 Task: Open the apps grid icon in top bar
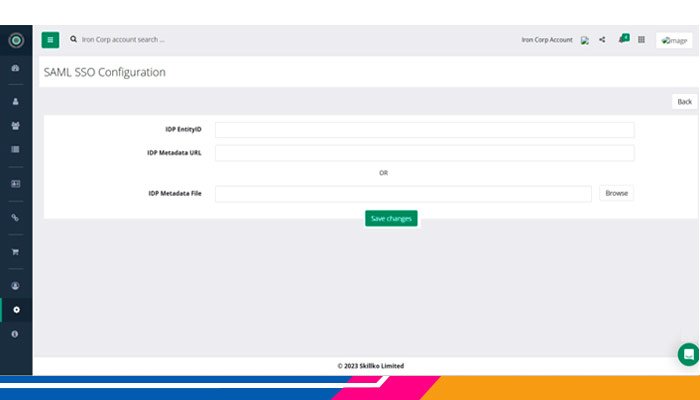click(x=642, y=39)
